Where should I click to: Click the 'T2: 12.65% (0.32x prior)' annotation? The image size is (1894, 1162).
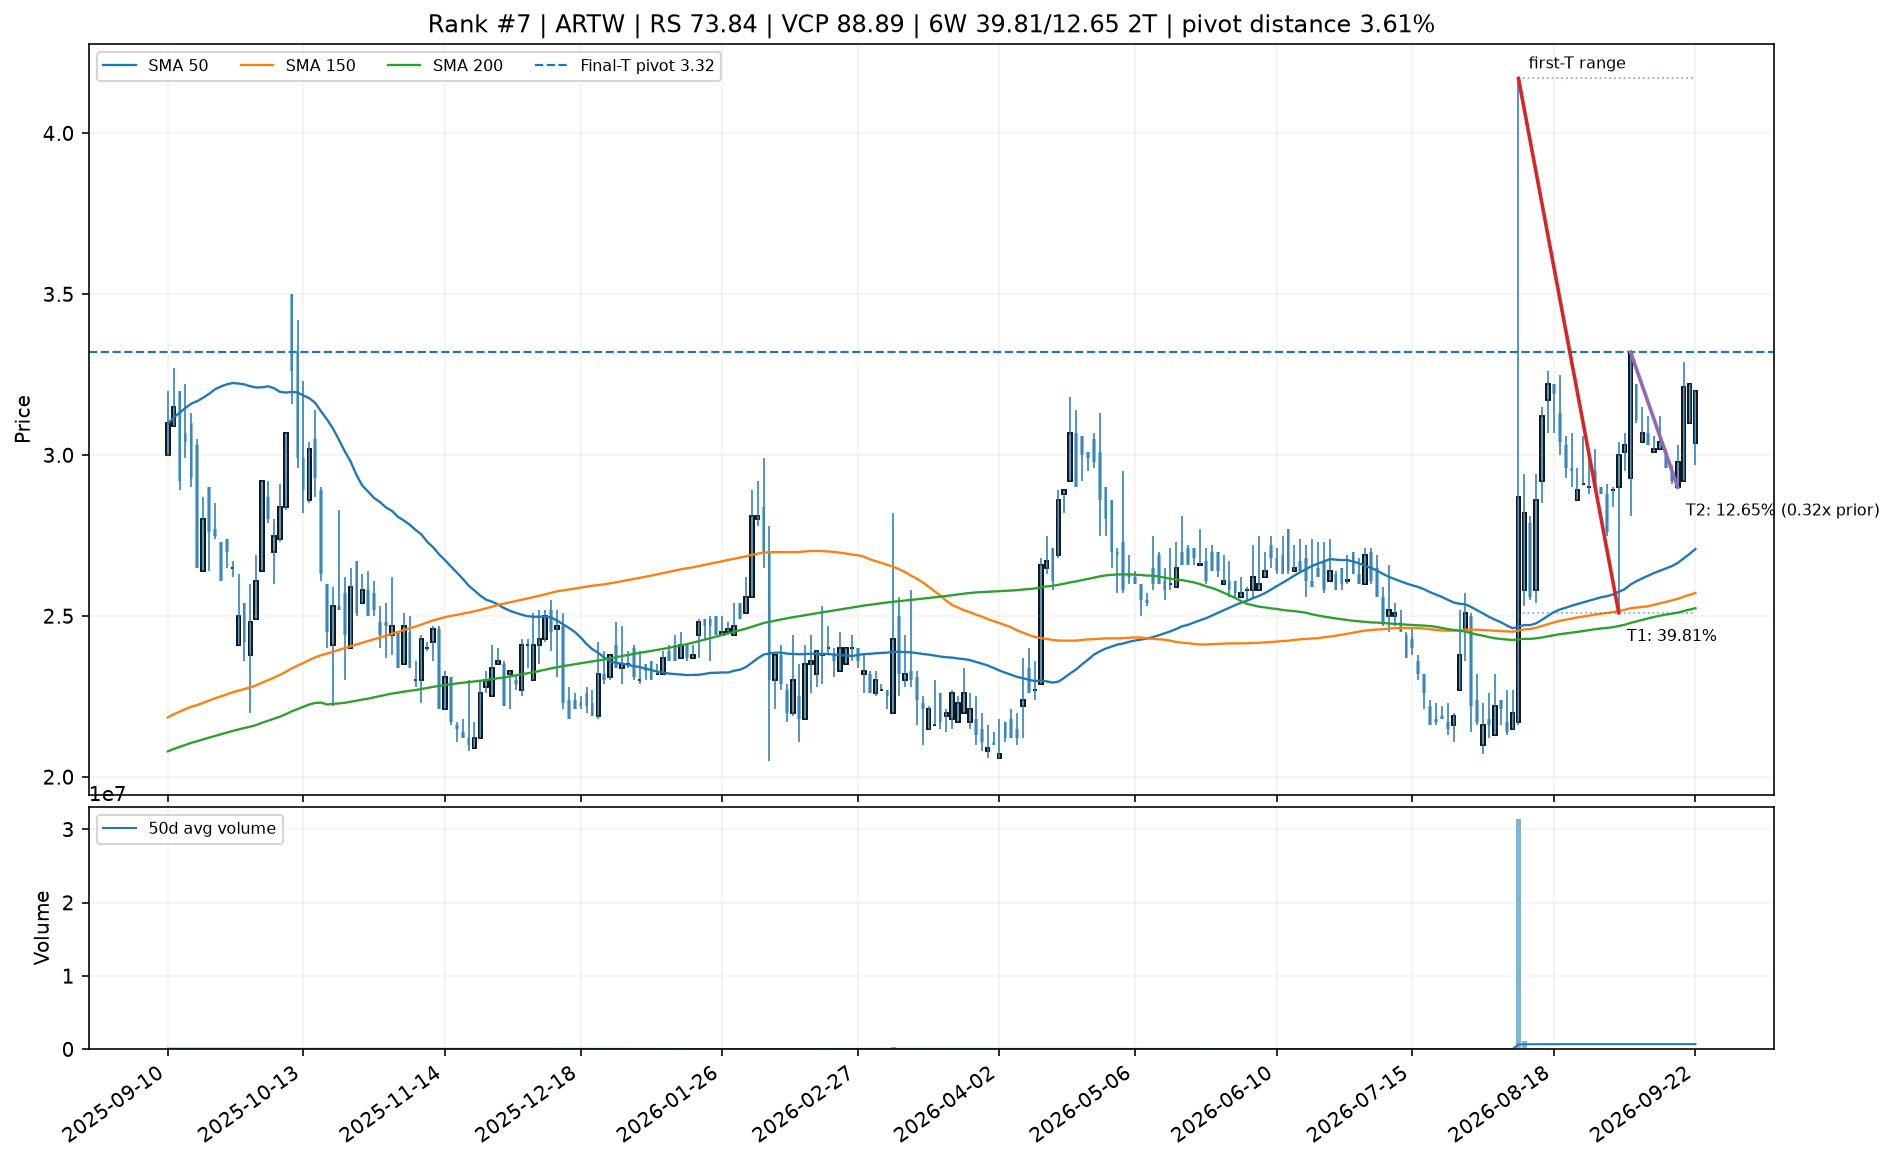1783,510
